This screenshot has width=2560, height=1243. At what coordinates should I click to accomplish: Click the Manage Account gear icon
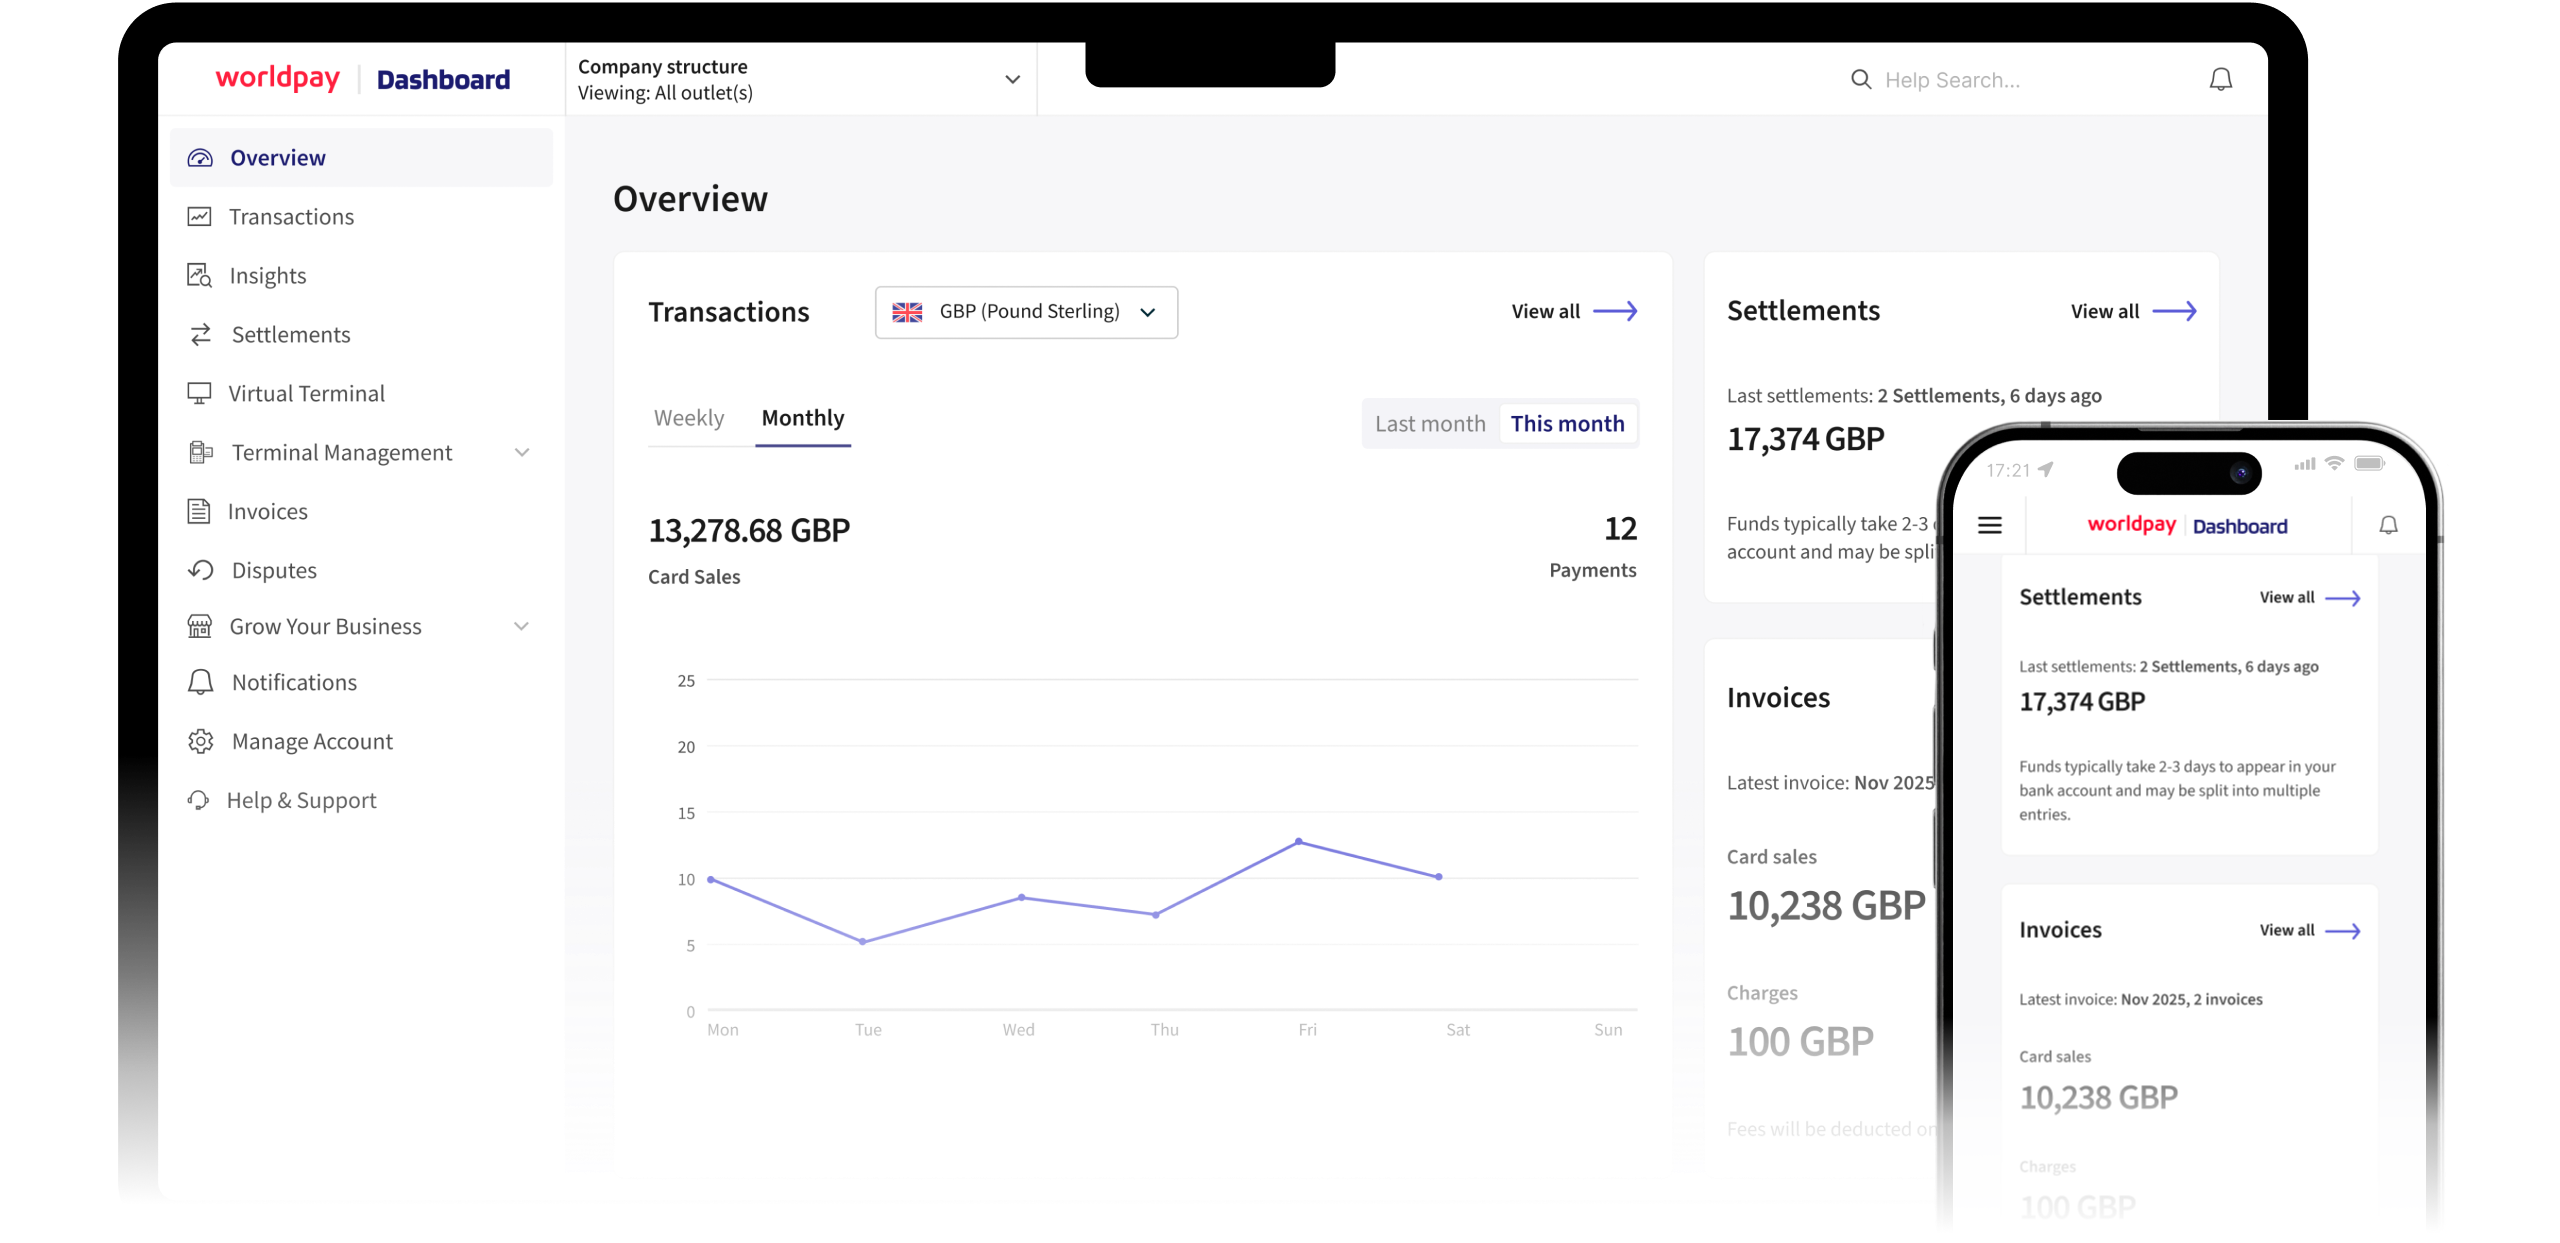tap(200, 741)
